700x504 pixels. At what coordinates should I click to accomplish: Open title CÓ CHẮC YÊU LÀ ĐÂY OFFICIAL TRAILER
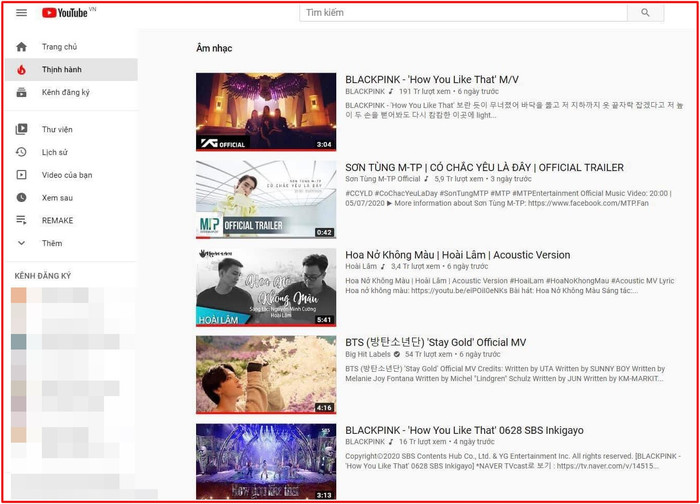[484, 167]
